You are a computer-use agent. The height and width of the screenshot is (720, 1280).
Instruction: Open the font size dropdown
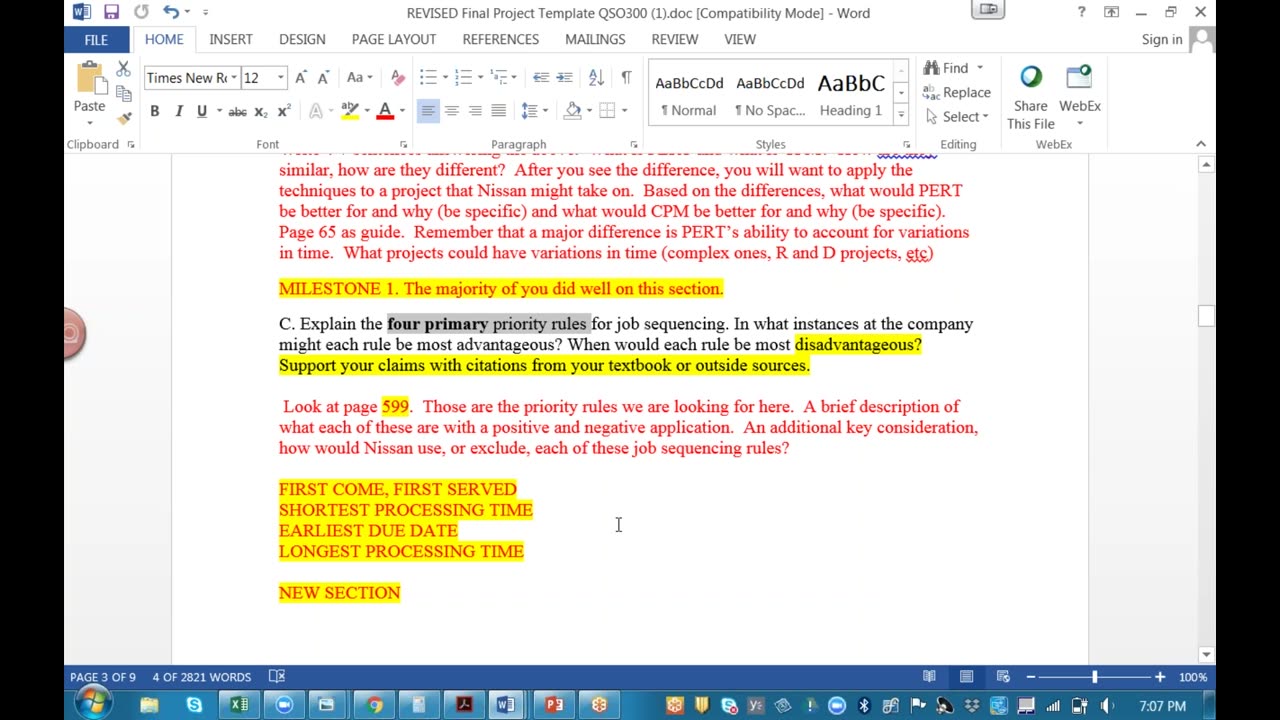281,78
